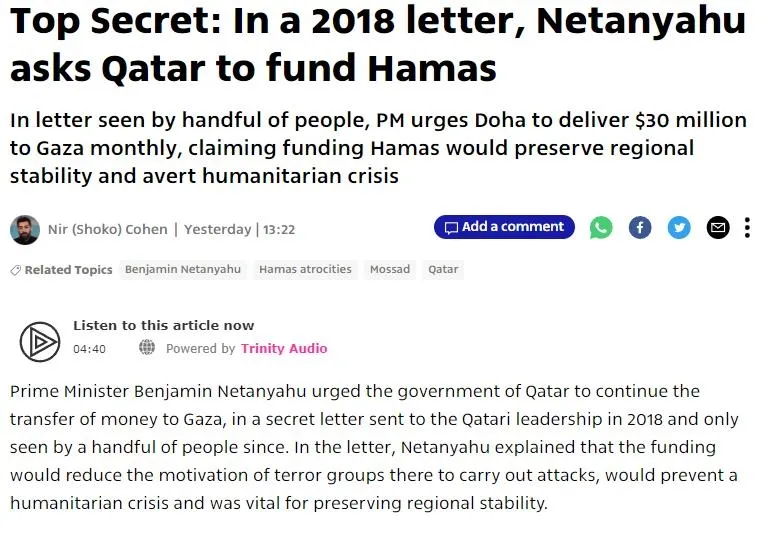
Task: Open the Trinity Audio link
Action: (284, 348)
